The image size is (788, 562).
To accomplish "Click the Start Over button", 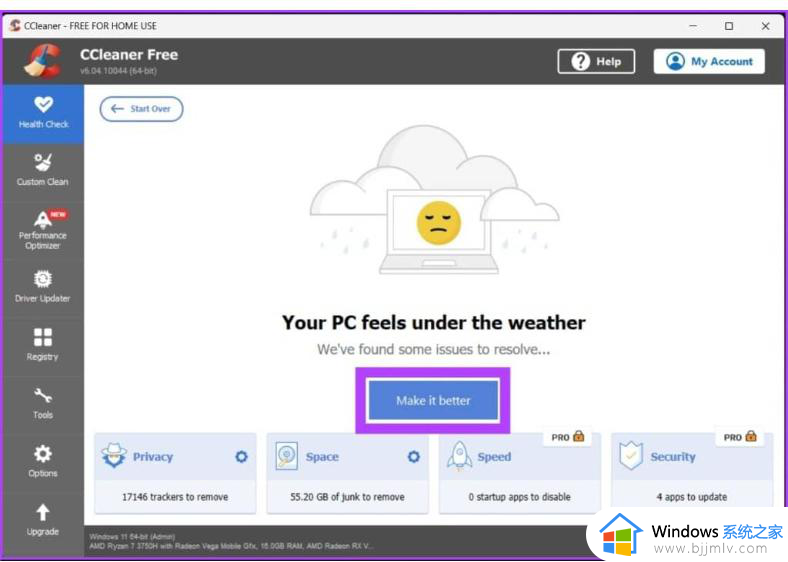I will tap(141, 109).
